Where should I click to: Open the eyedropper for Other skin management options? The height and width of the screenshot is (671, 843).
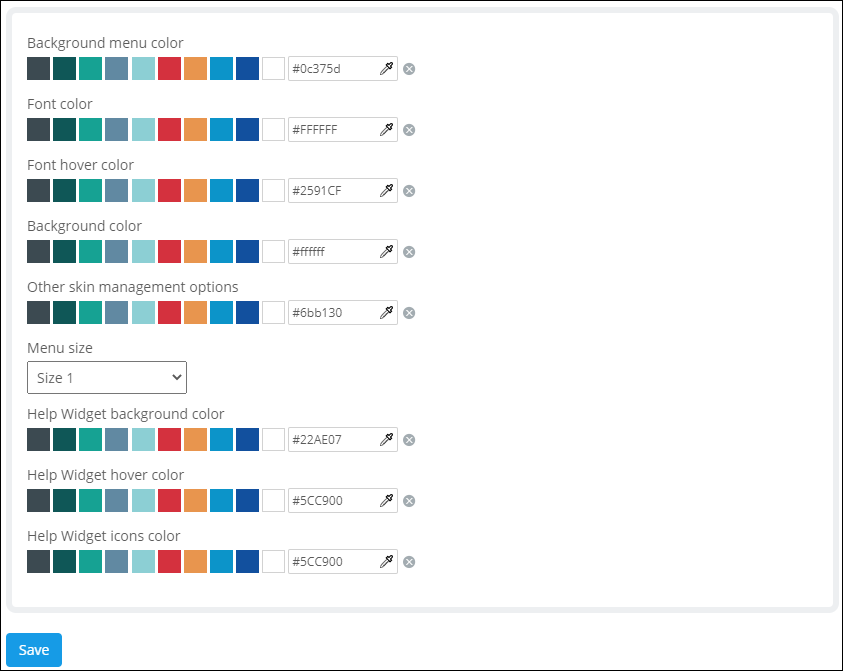pos(387,312)
